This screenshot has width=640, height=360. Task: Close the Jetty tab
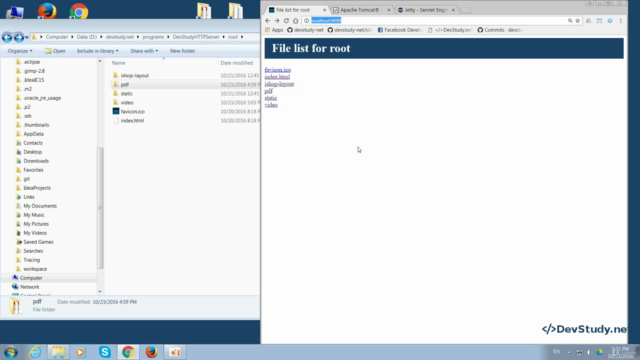(453, 10)
